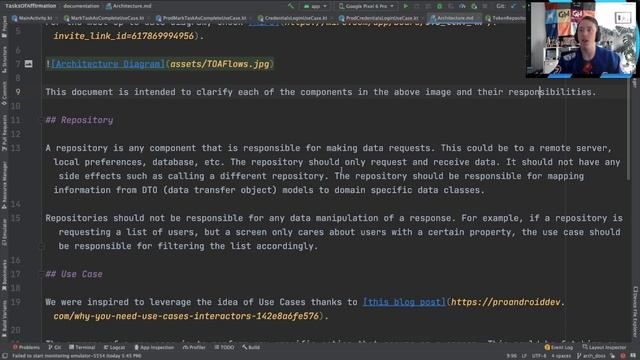Open the Build tool window

pos(251,347)
